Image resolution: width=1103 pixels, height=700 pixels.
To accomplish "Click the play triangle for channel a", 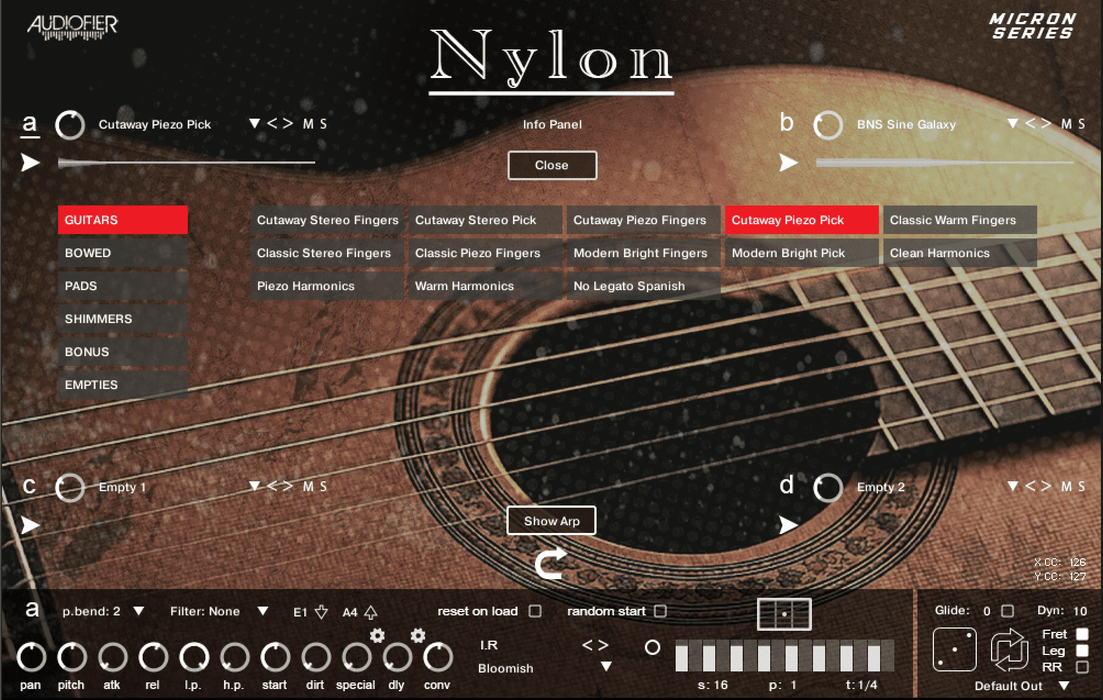I will 28,162.
